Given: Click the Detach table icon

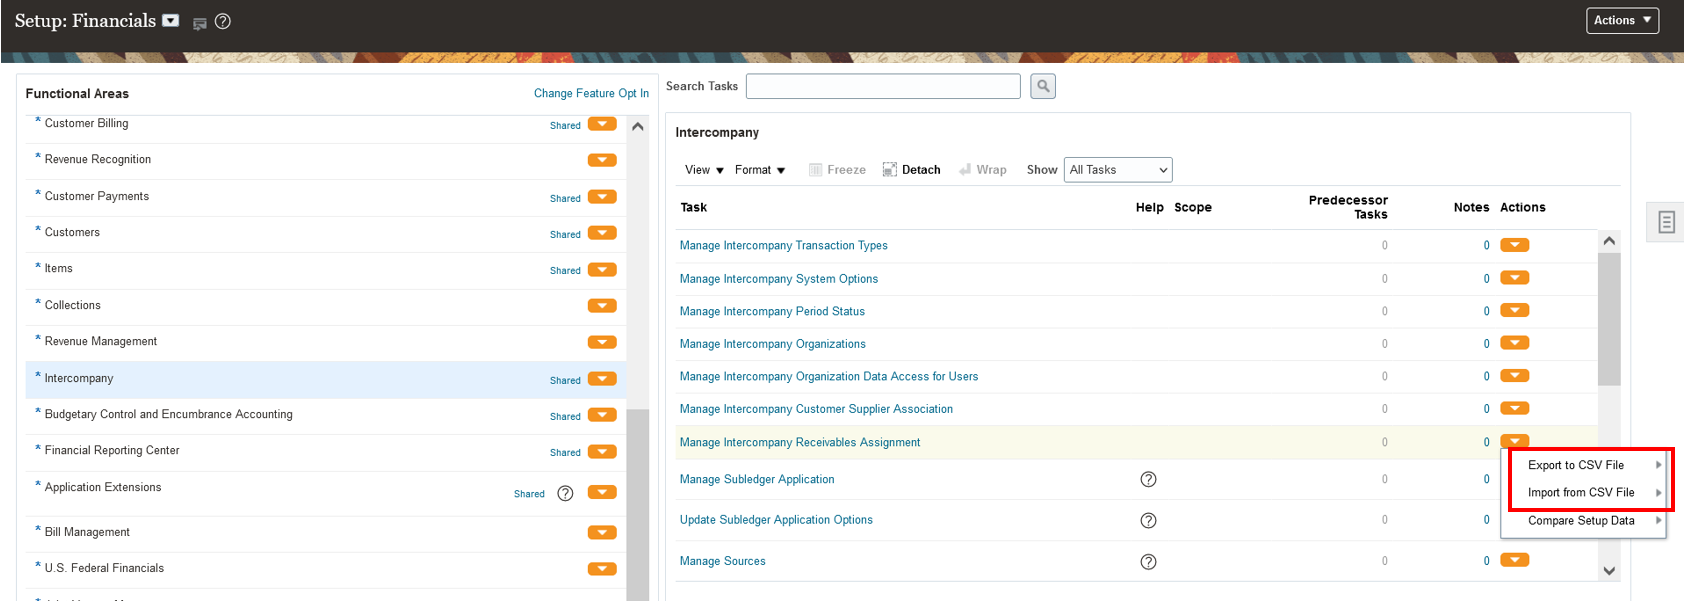Looking at the screenshot, I should 911,170.
